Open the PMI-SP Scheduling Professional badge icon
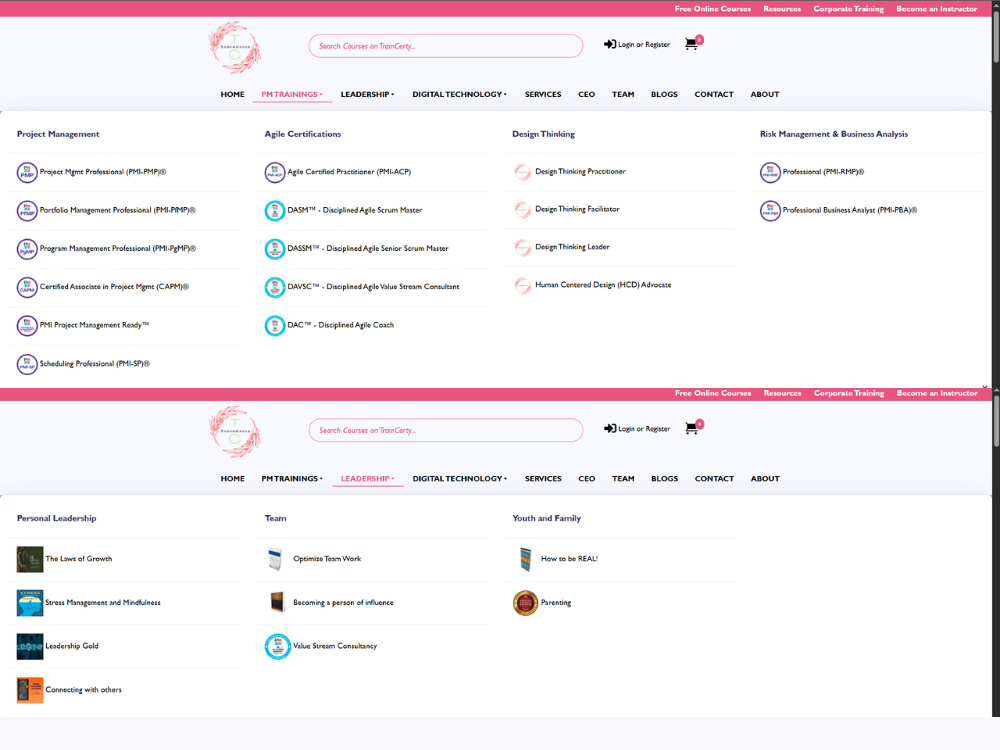 tap(27, 364)
